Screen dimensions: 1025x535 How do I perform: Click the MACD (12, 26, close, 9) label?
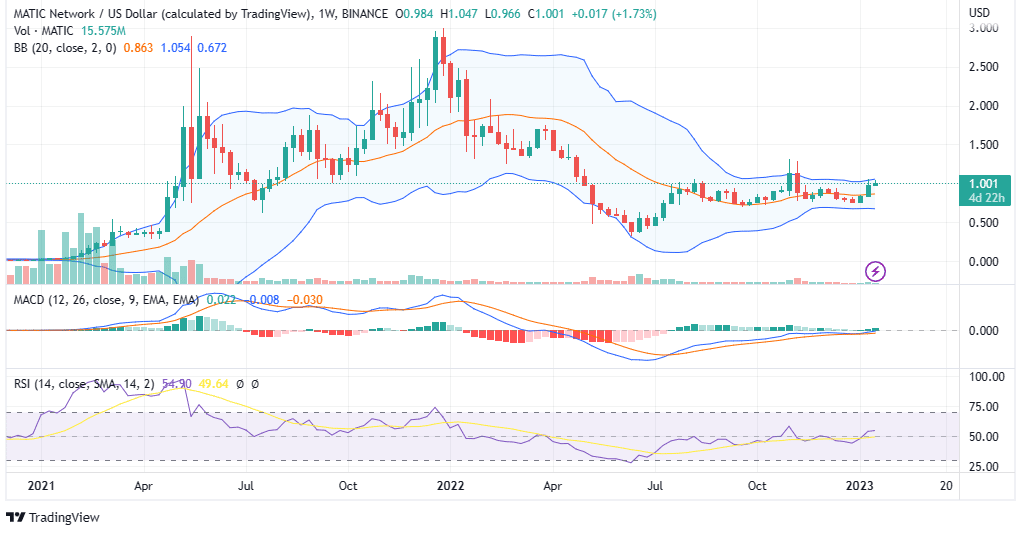(107, 300)
